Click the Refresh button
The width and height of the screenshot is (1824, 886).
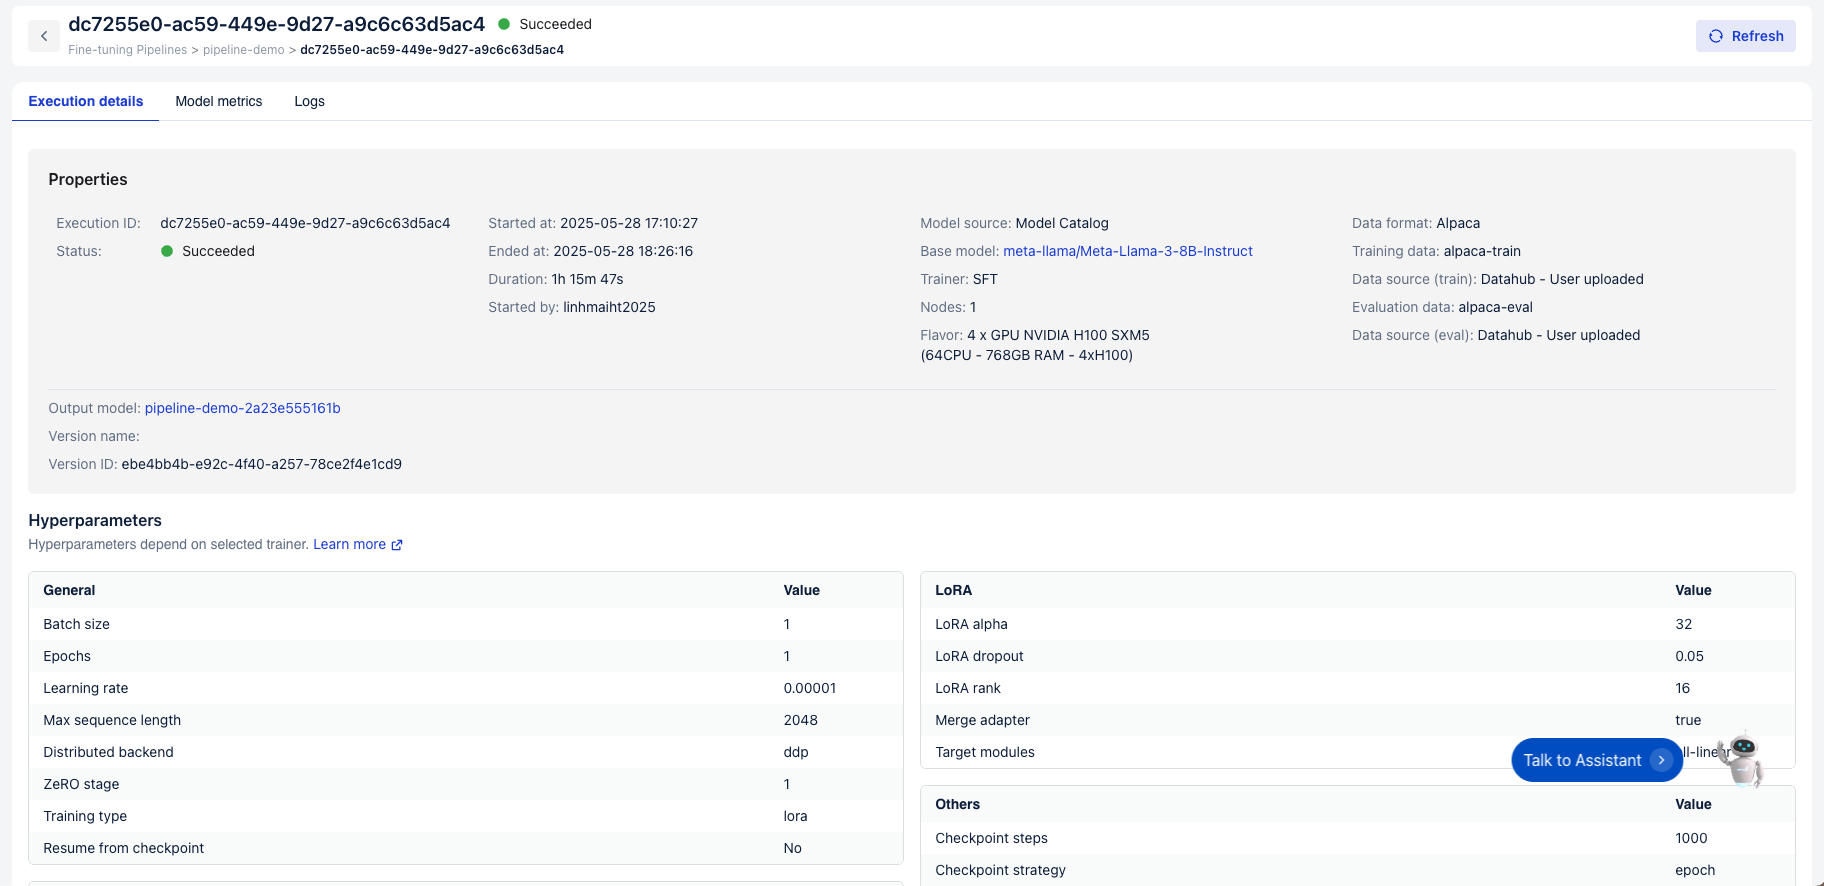[1745, 36]
